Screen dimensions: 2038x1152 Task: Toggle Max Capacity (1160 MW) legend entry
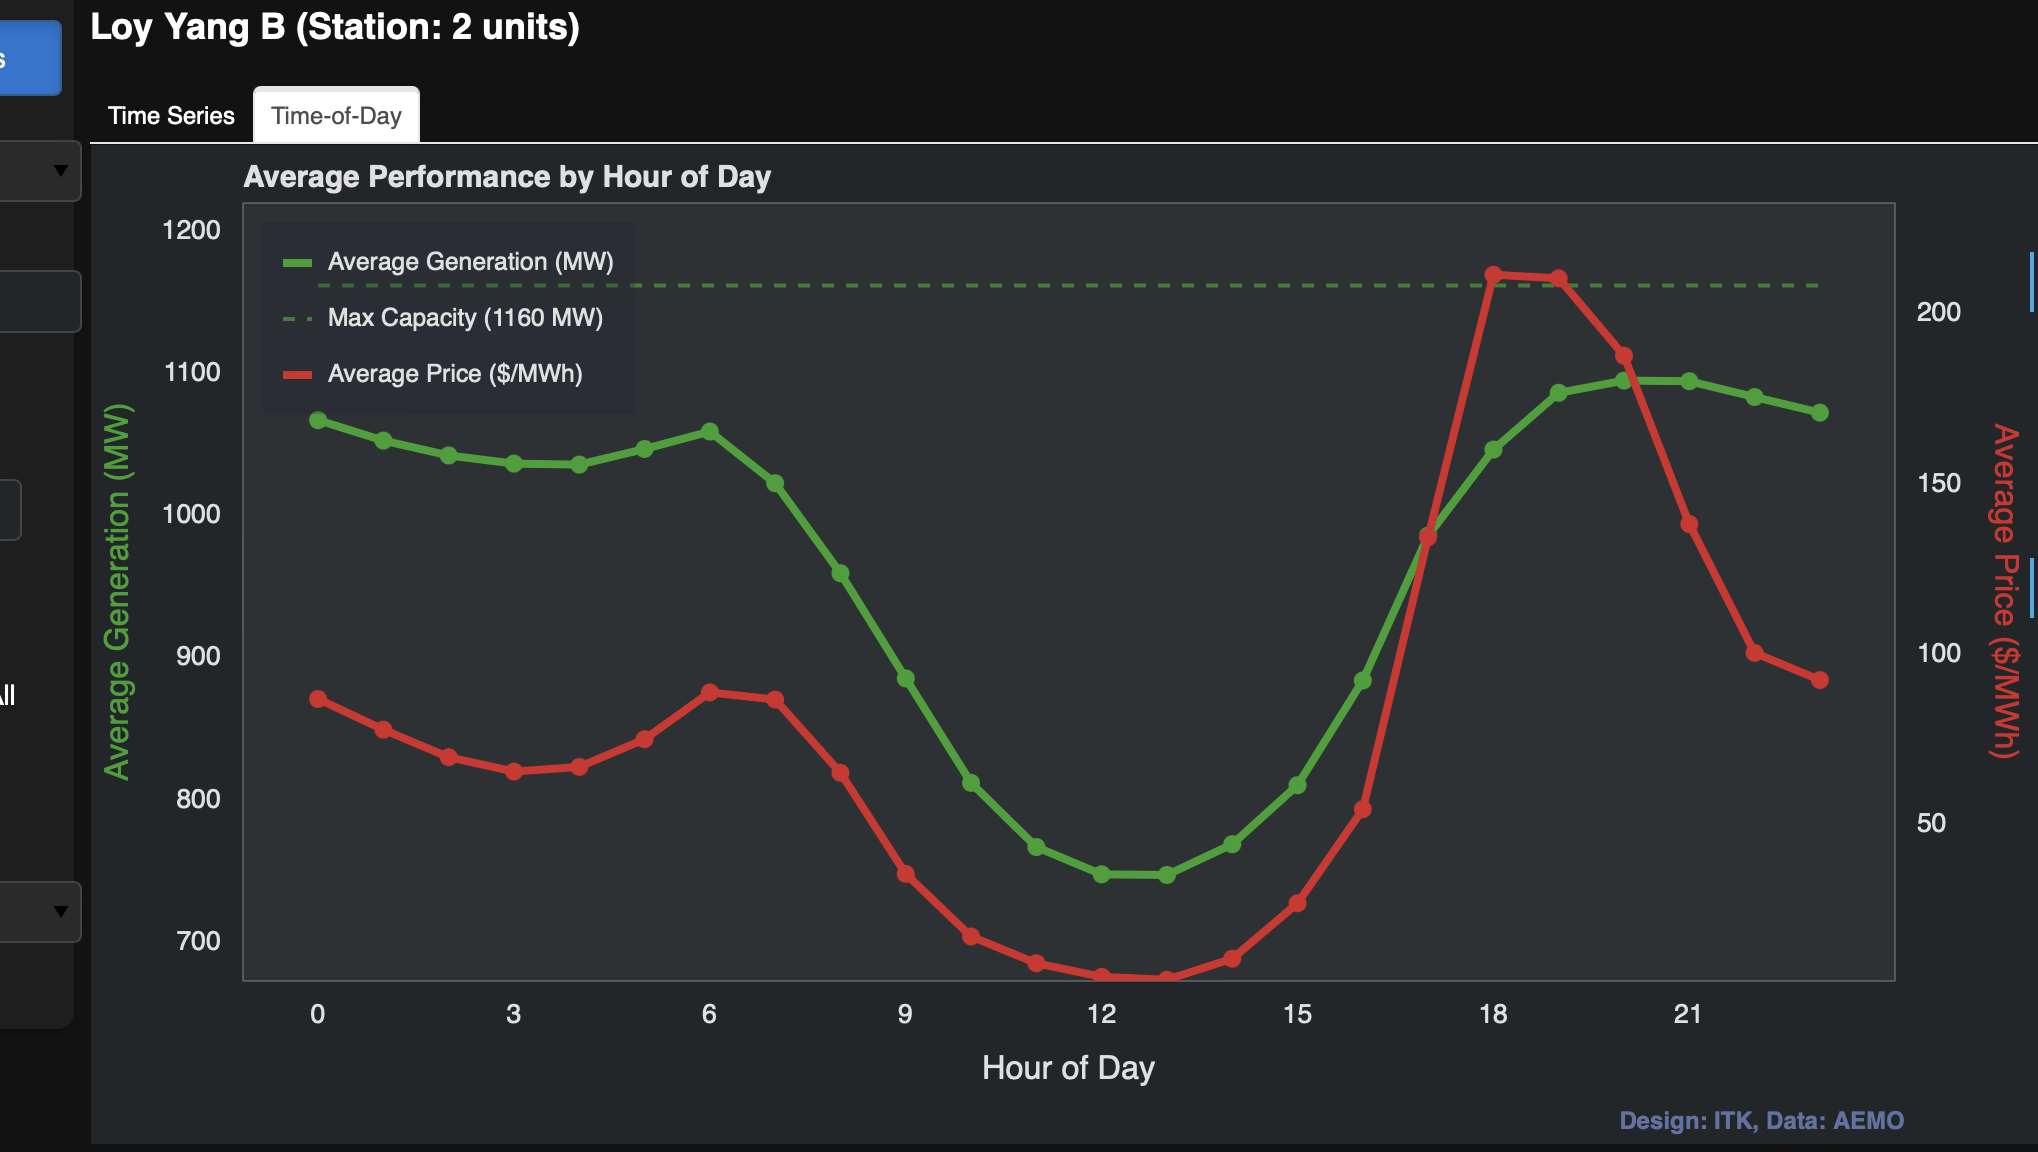click(x=465, y=318)
